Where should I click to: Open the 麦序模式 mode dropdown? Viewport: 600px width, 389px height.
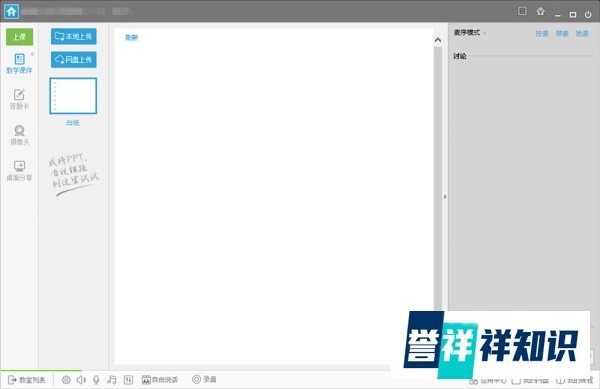pos(470,33)
